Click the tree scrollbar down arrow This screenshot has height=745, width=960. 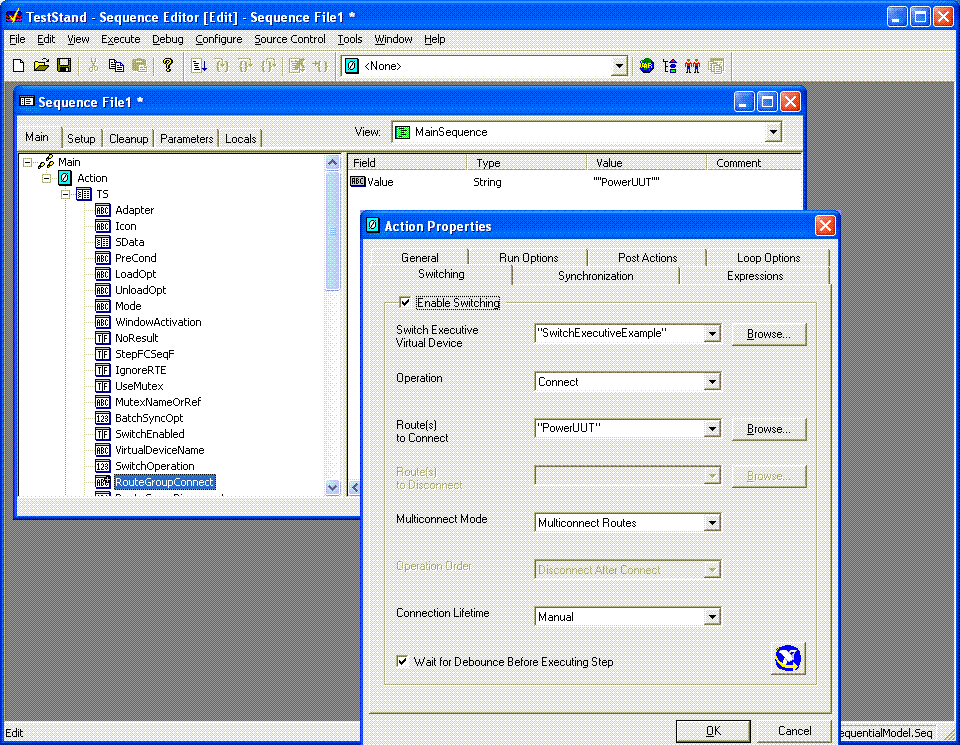click(x=332, y=487)
